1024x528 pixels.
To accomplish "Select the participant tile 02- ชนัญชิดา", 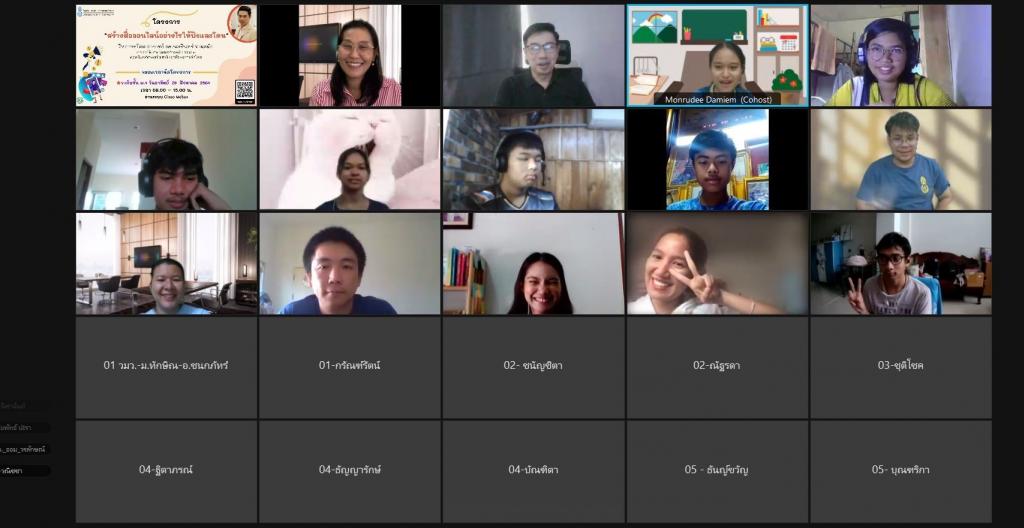I will coord(533,366).
